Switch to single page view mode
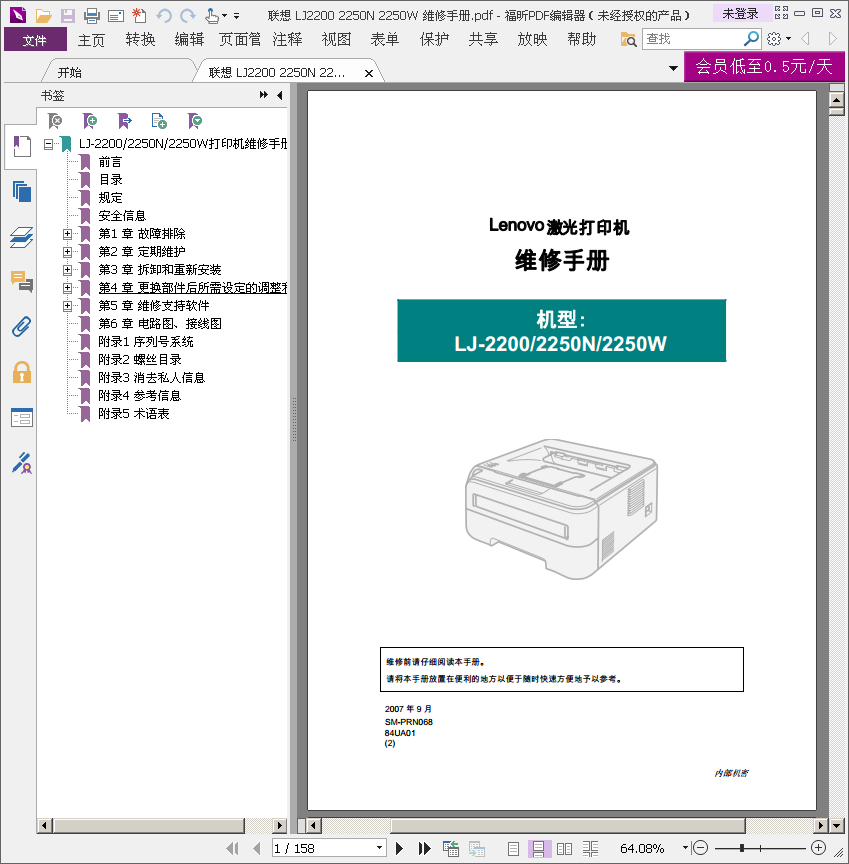 click(513, 849)
